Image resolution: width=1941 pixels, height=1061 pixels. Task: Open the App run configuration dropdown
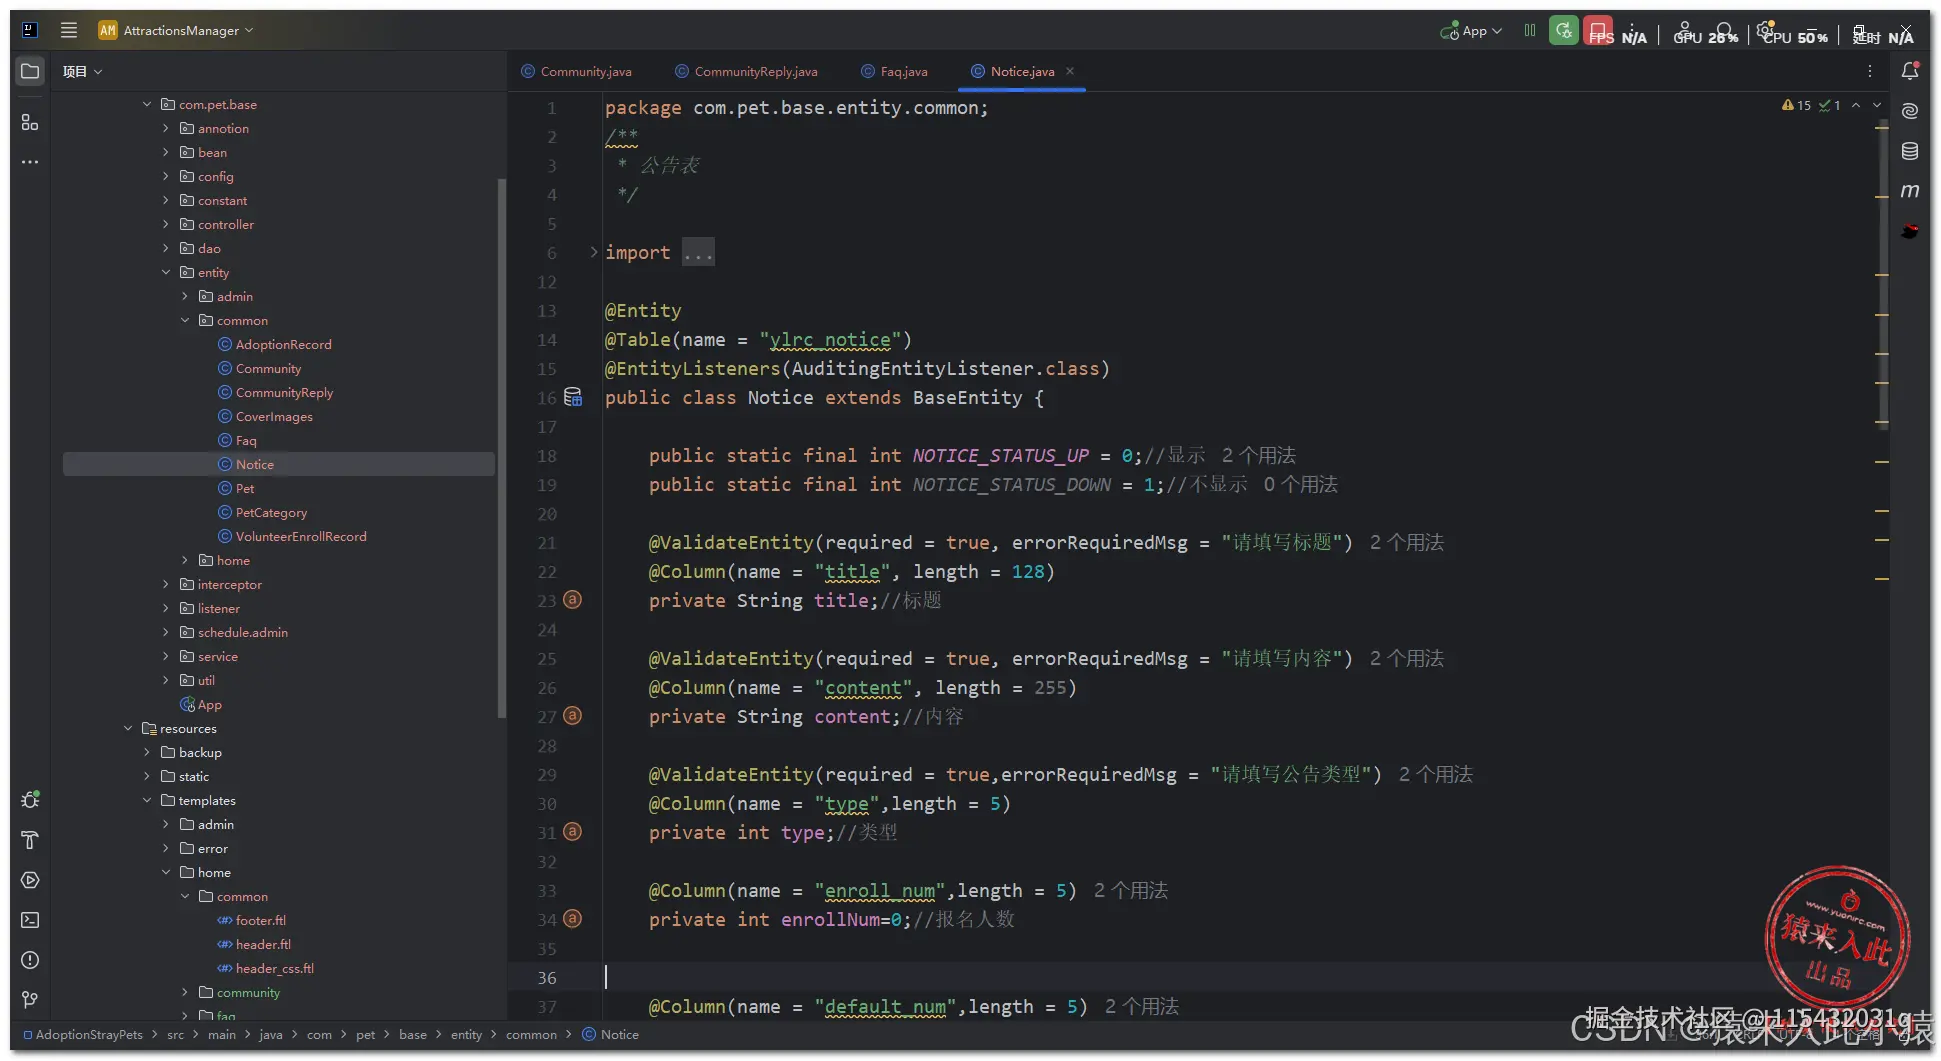point(1471,31)
